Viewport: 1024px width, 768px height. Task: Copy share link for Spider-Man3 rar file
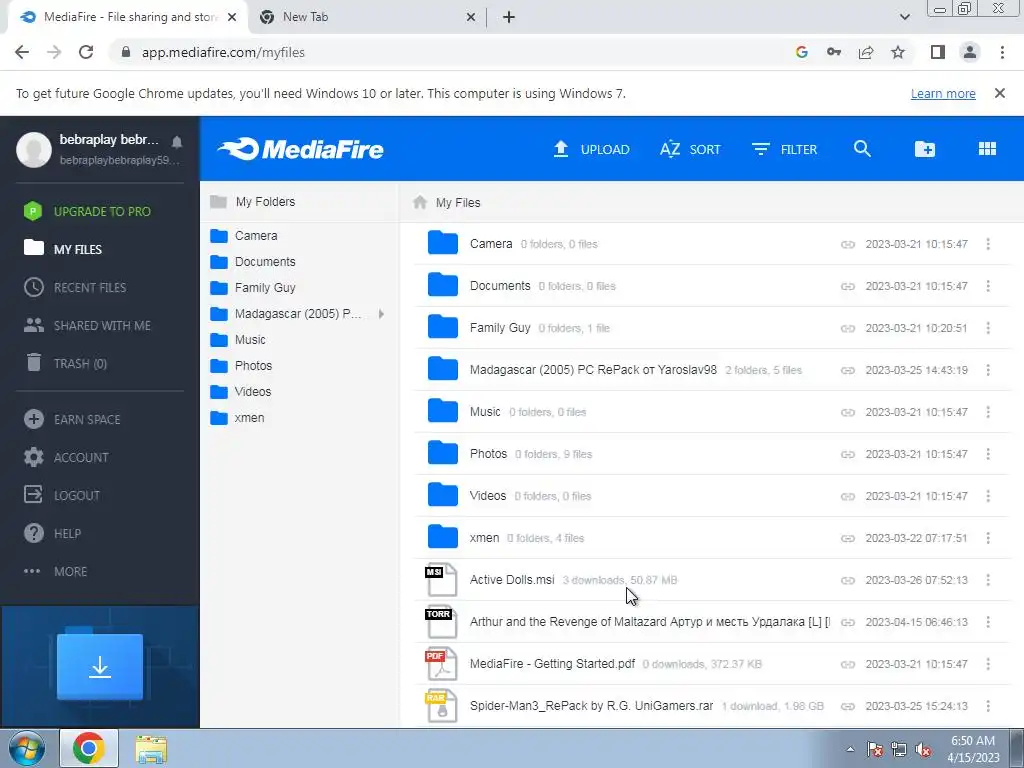click(848, 706)
